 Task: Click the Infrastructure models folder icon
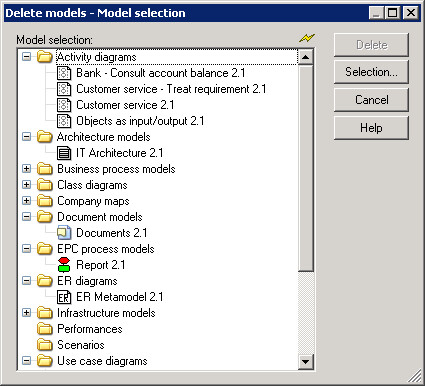(45, 313)
